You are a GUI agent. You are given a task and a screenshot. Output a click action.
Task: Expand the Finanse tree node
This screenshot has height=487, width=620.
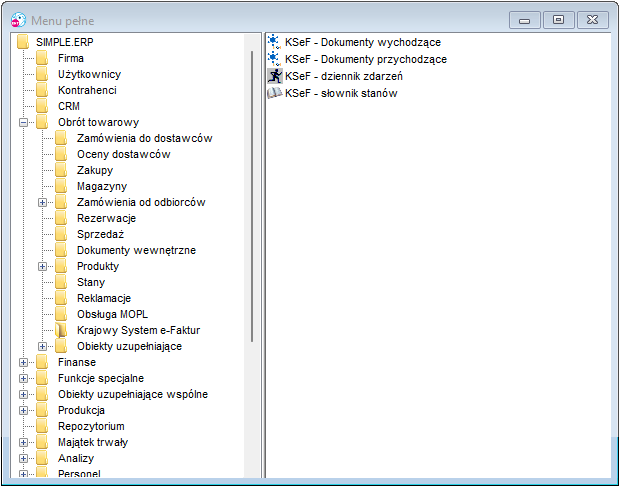point(23,362)
